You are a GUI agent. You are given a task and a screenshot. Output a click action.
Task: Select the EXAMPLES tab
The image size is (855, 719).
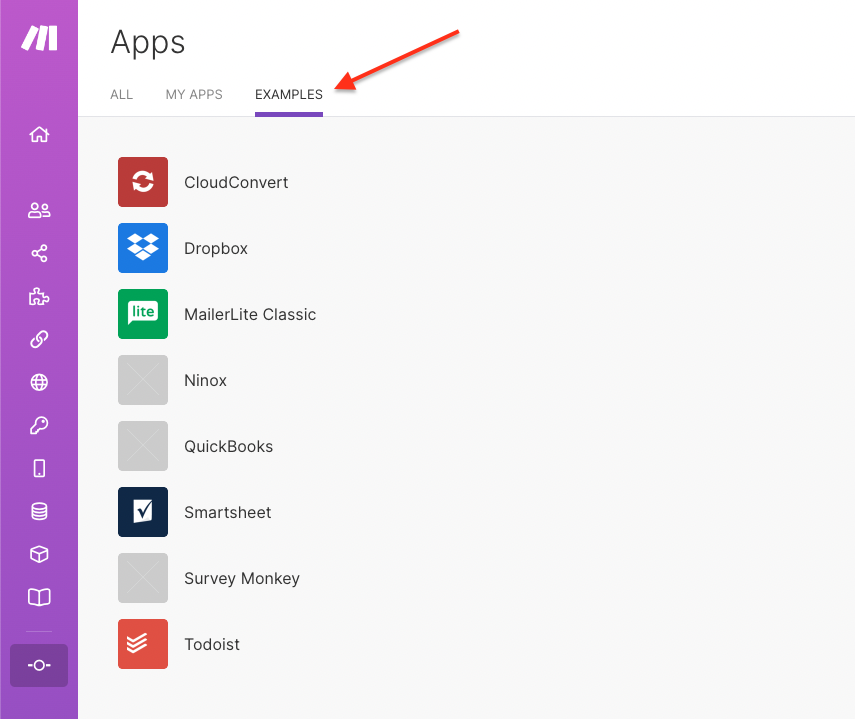pos(289,94)
